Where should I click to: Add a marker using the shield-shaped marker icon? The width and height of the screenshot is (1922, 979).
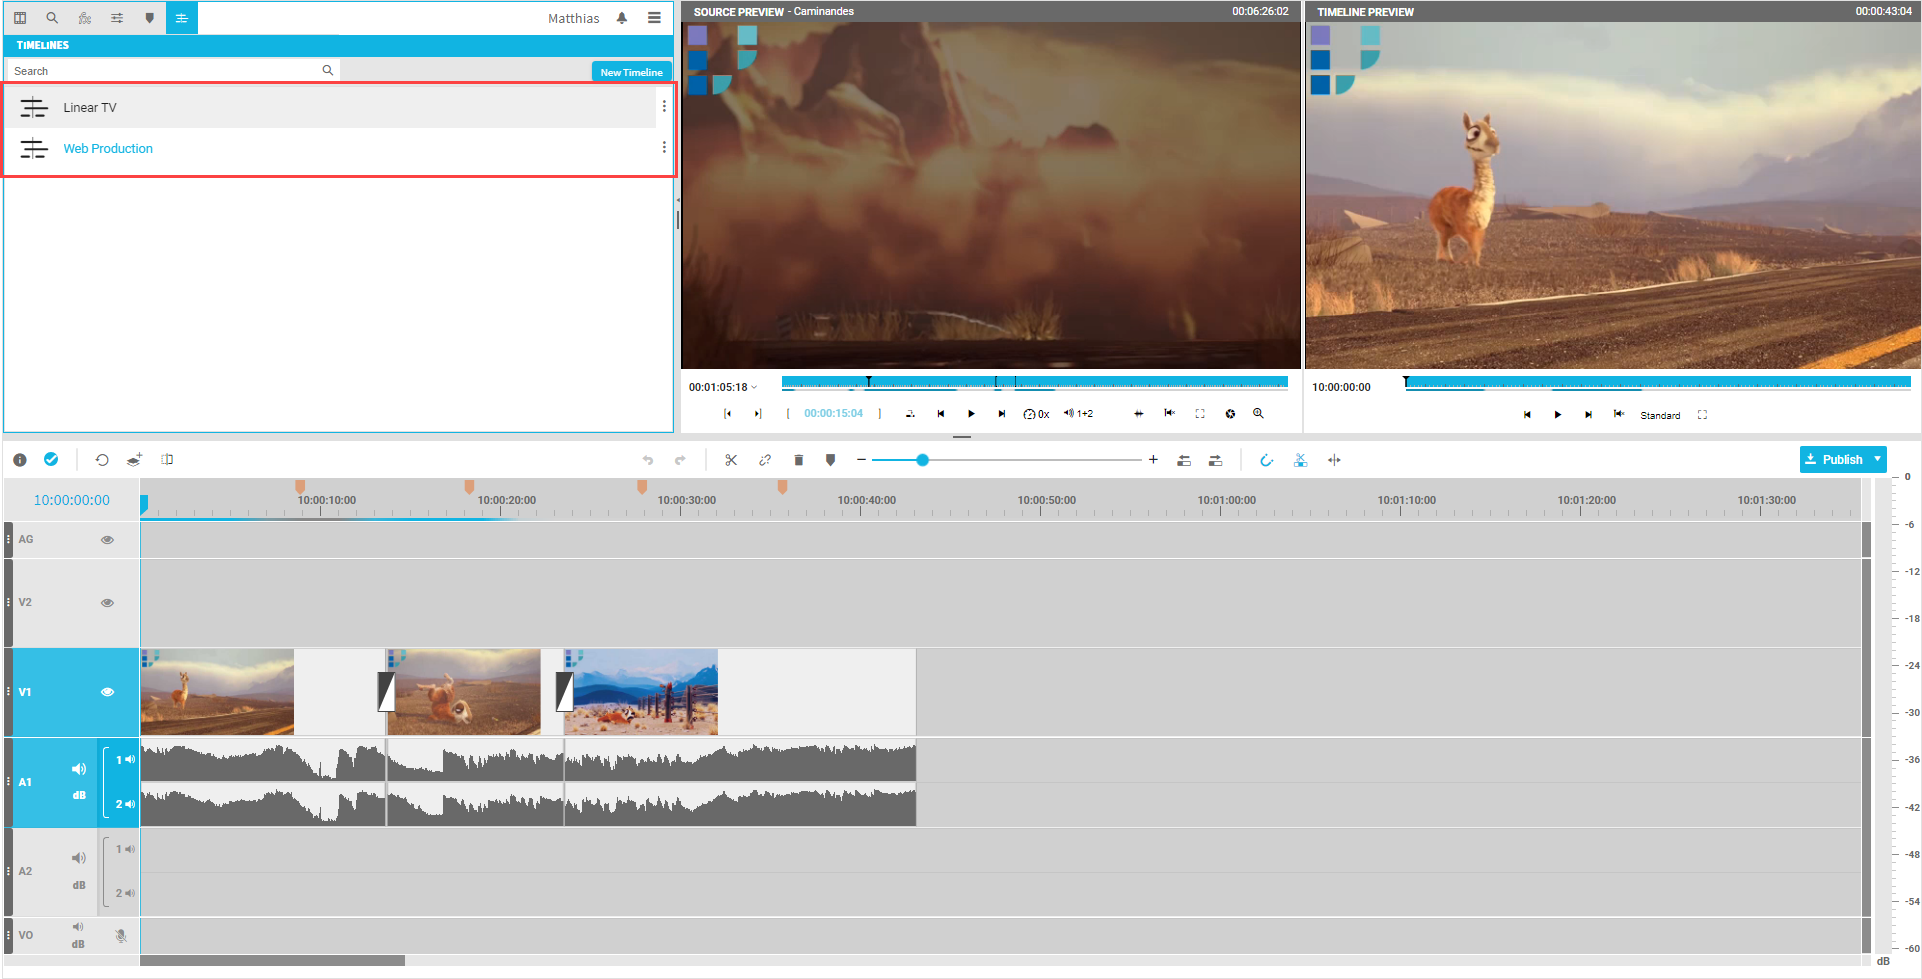(x=831, y=460)
